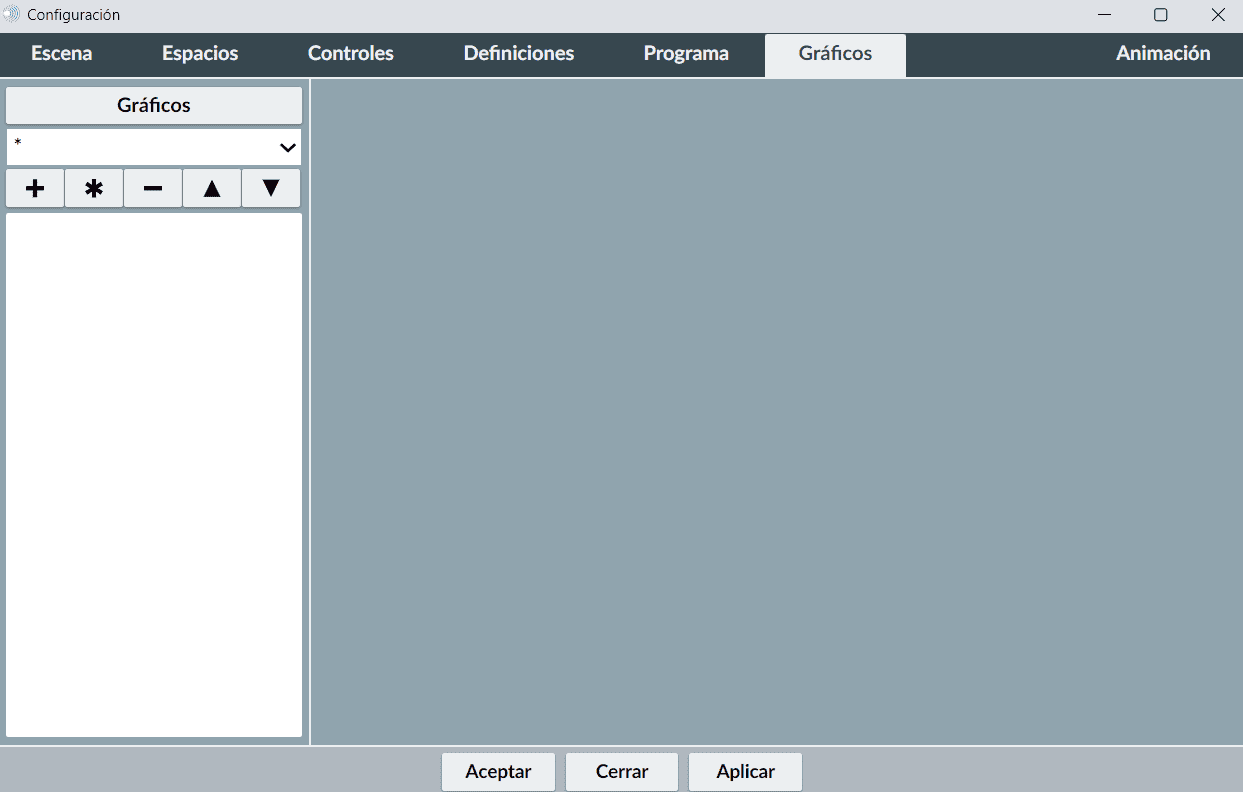Open the Programa tab
Screen dimensions: 1243x792
pos(686,54)
